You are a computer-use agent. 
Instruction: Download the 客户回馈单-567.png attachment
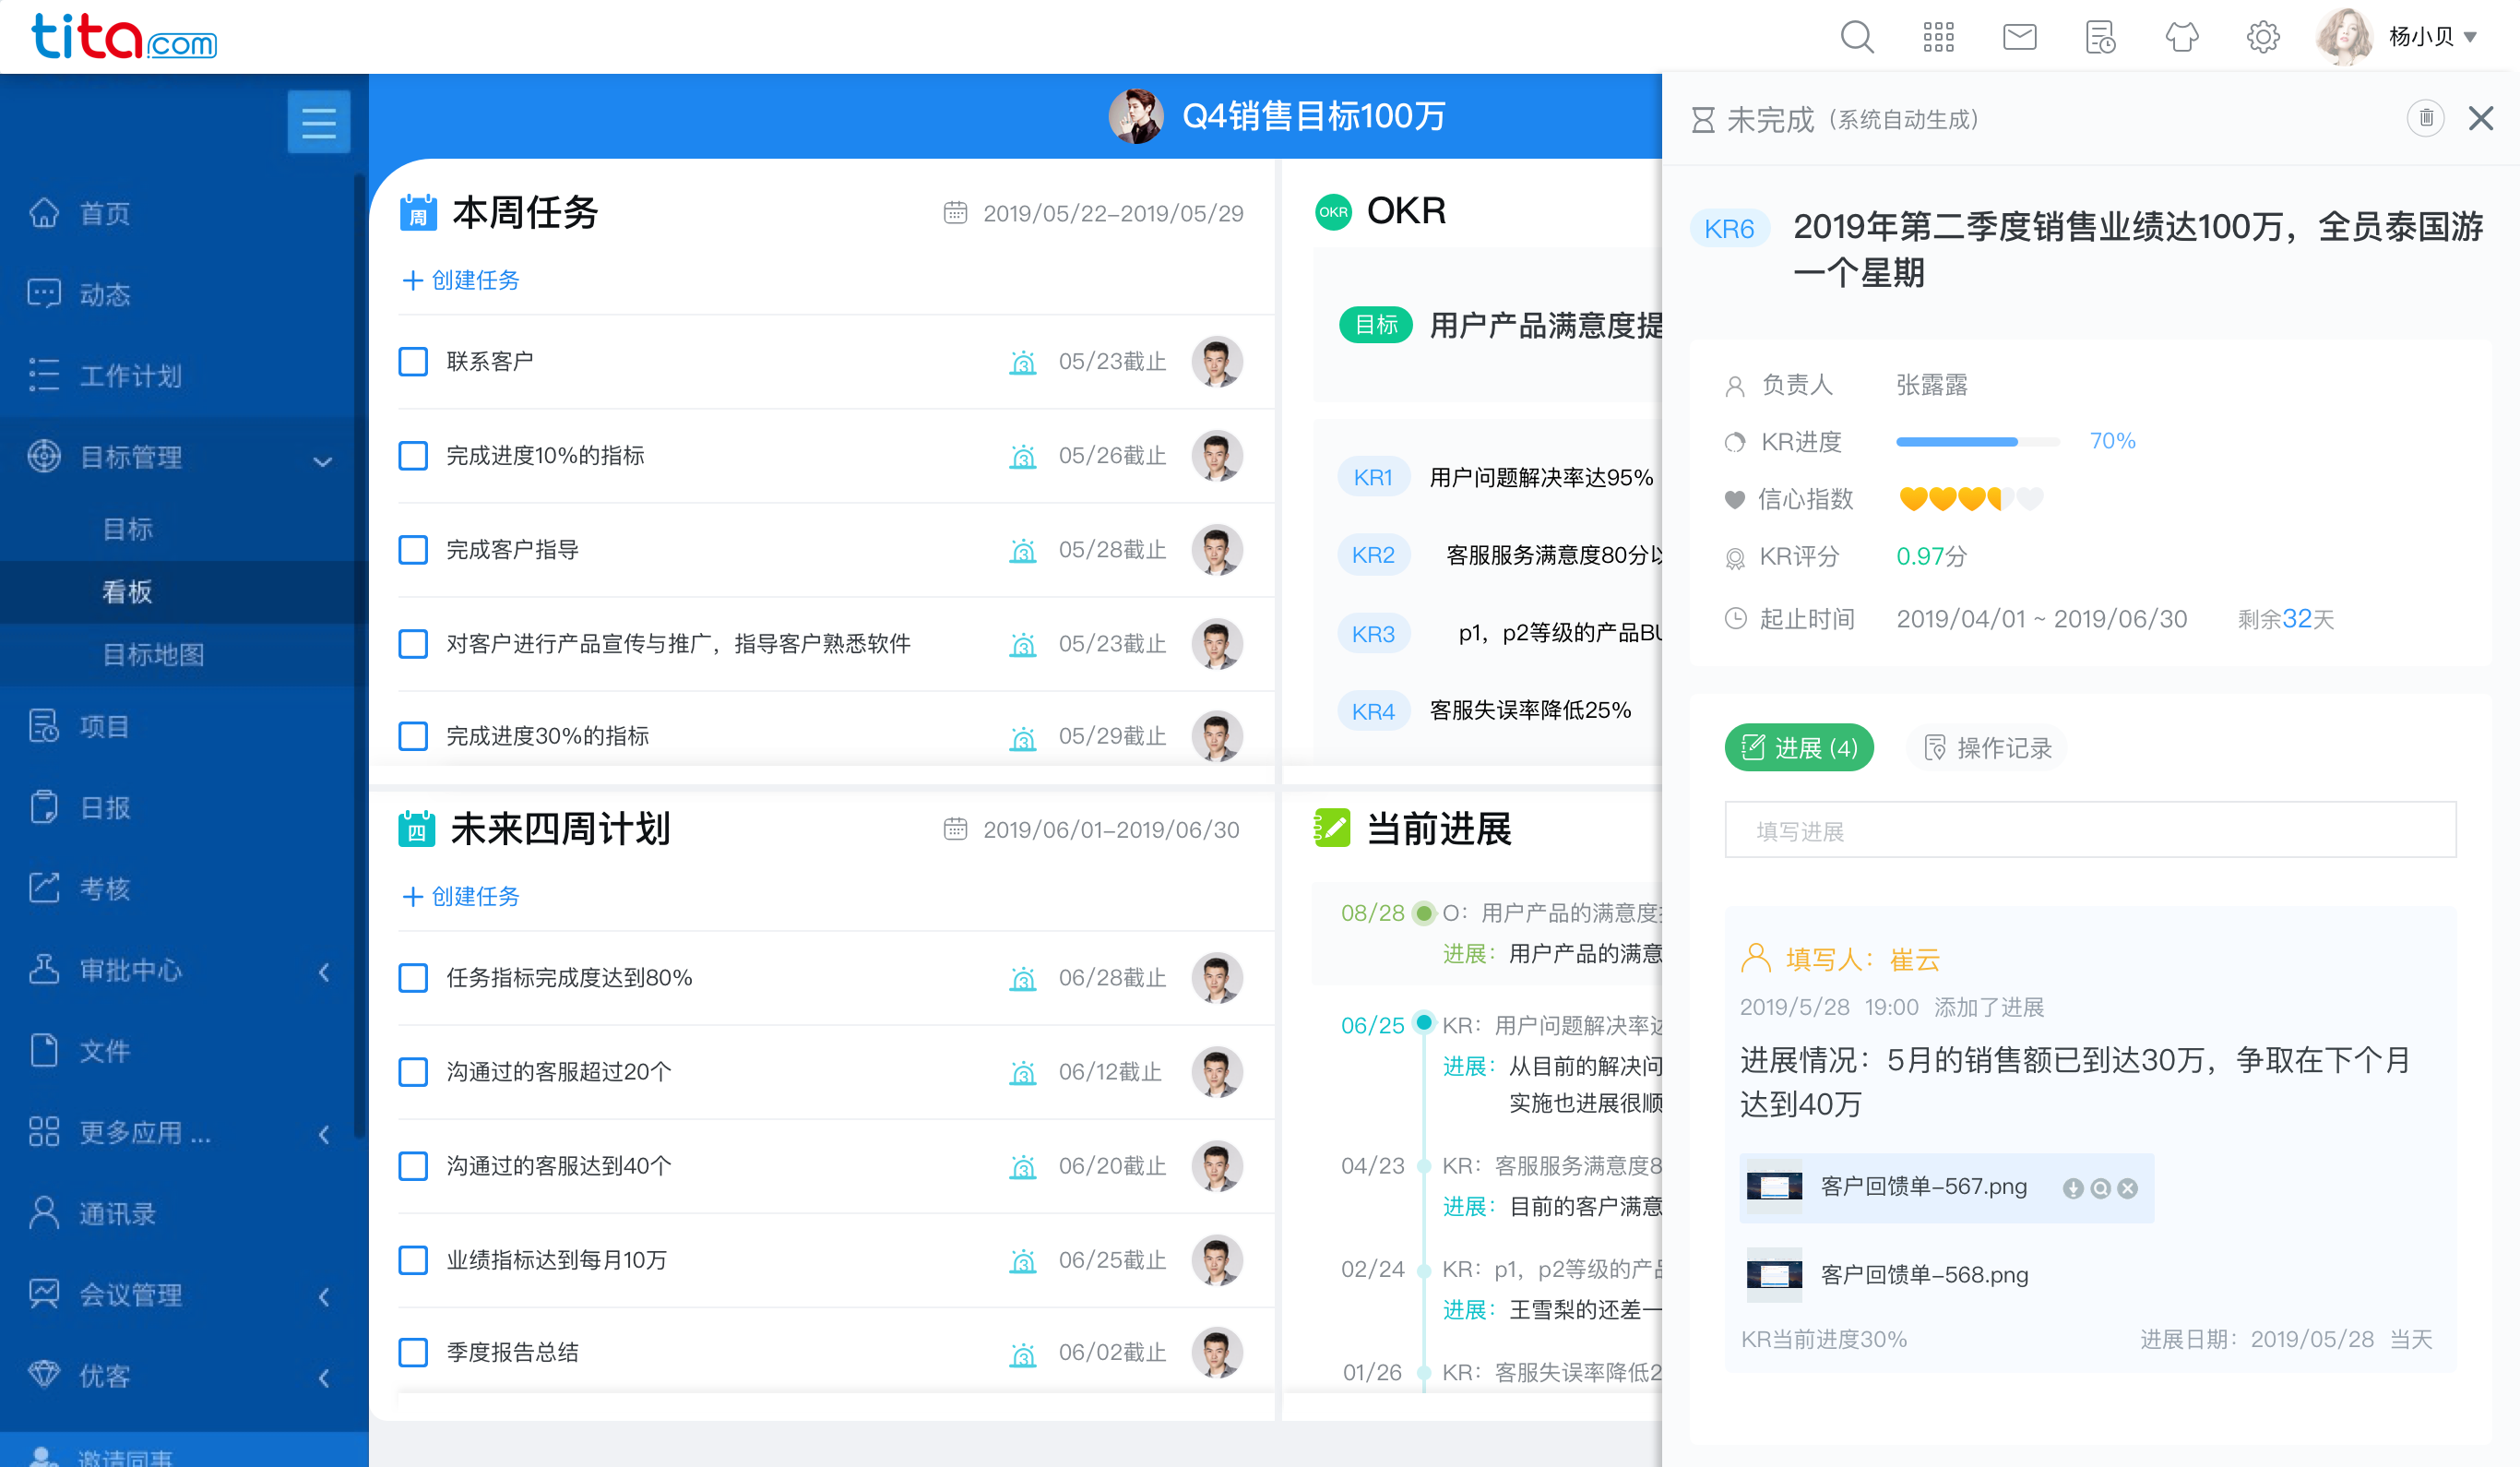pos(2073,1188)
